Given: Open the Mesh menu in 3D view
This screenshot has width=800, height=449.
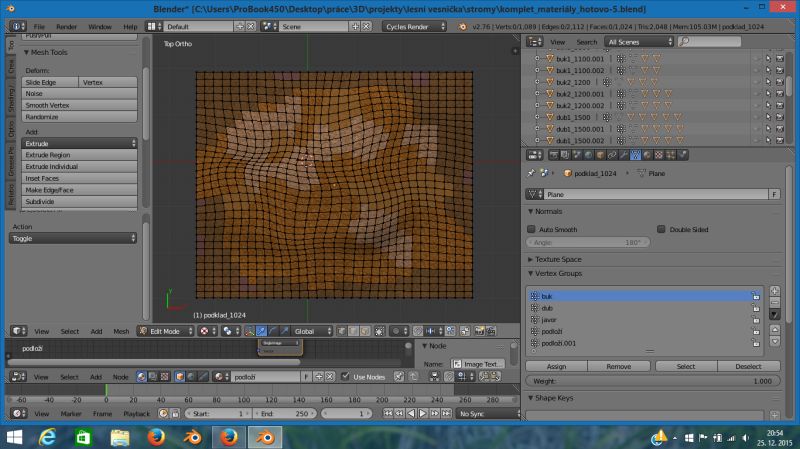Looking at the screenshot, I should click(x=121, y=331).
